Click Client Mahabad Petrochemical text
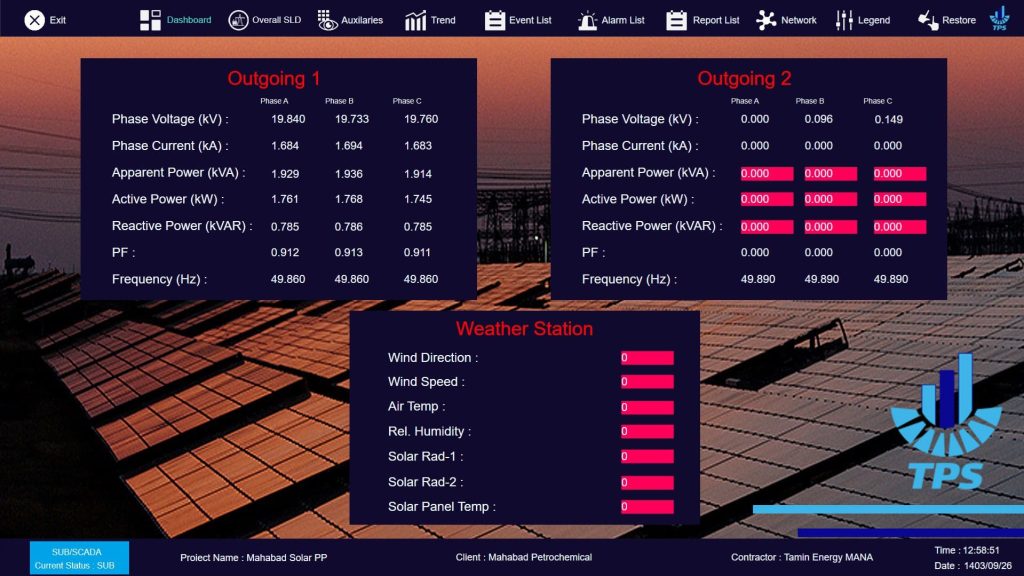Screen dimensions: 1024x576 click(524, 557)
